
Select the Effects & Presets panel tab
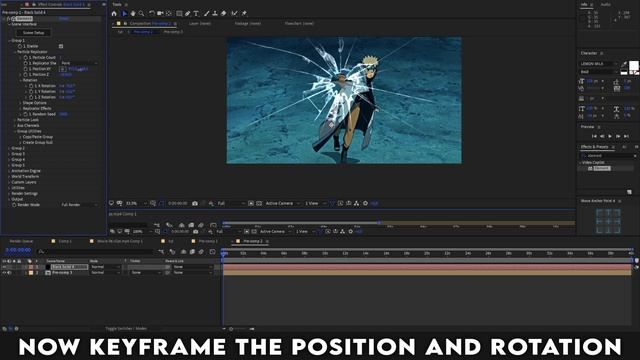pos(594,147)
